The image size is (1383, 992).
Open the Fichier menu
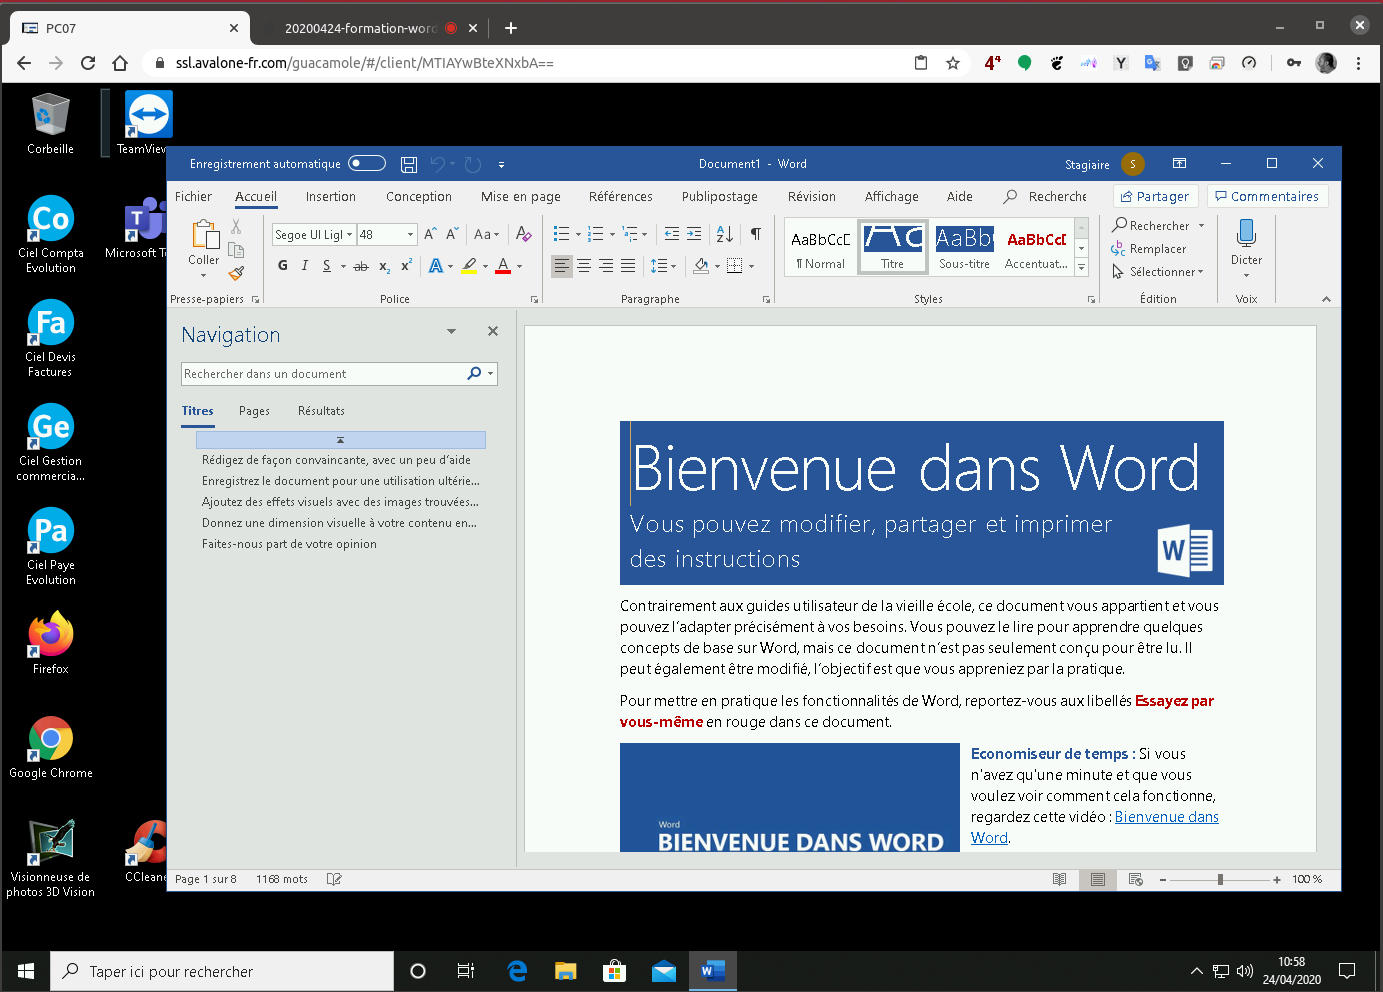pyautogui.click(x=193, y=197)
